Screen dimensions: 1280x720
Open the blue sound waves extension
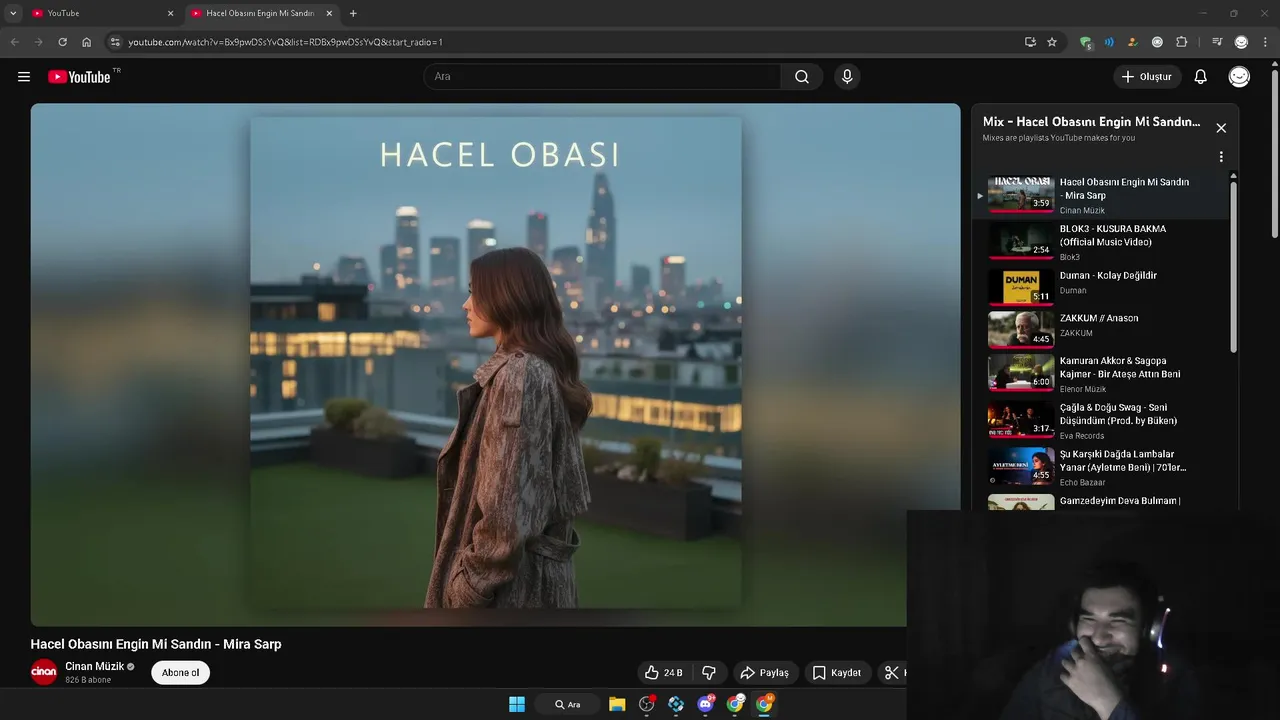pos(1109,42)
